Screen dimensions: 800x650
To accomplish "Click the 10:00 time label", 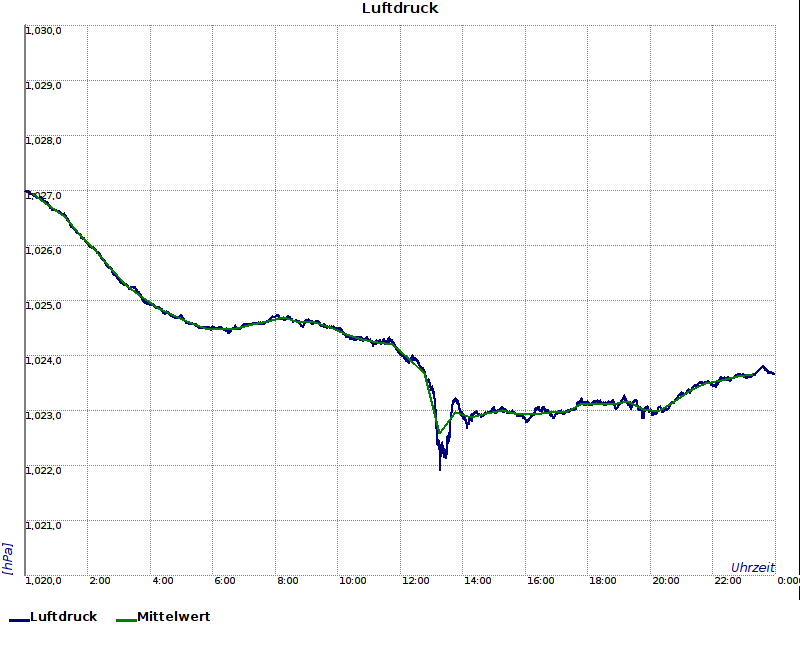I will (x=353, y=581).
